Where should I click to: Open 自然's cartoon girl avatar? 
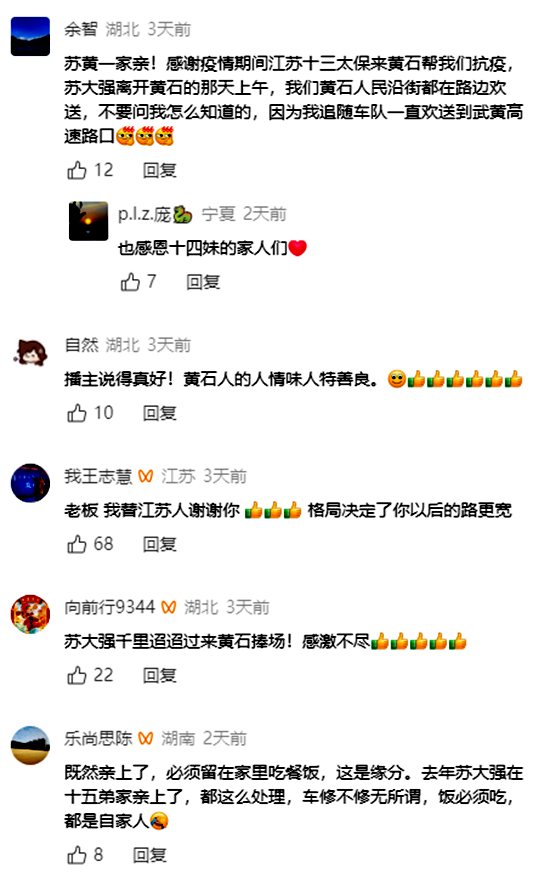point(30,352)
